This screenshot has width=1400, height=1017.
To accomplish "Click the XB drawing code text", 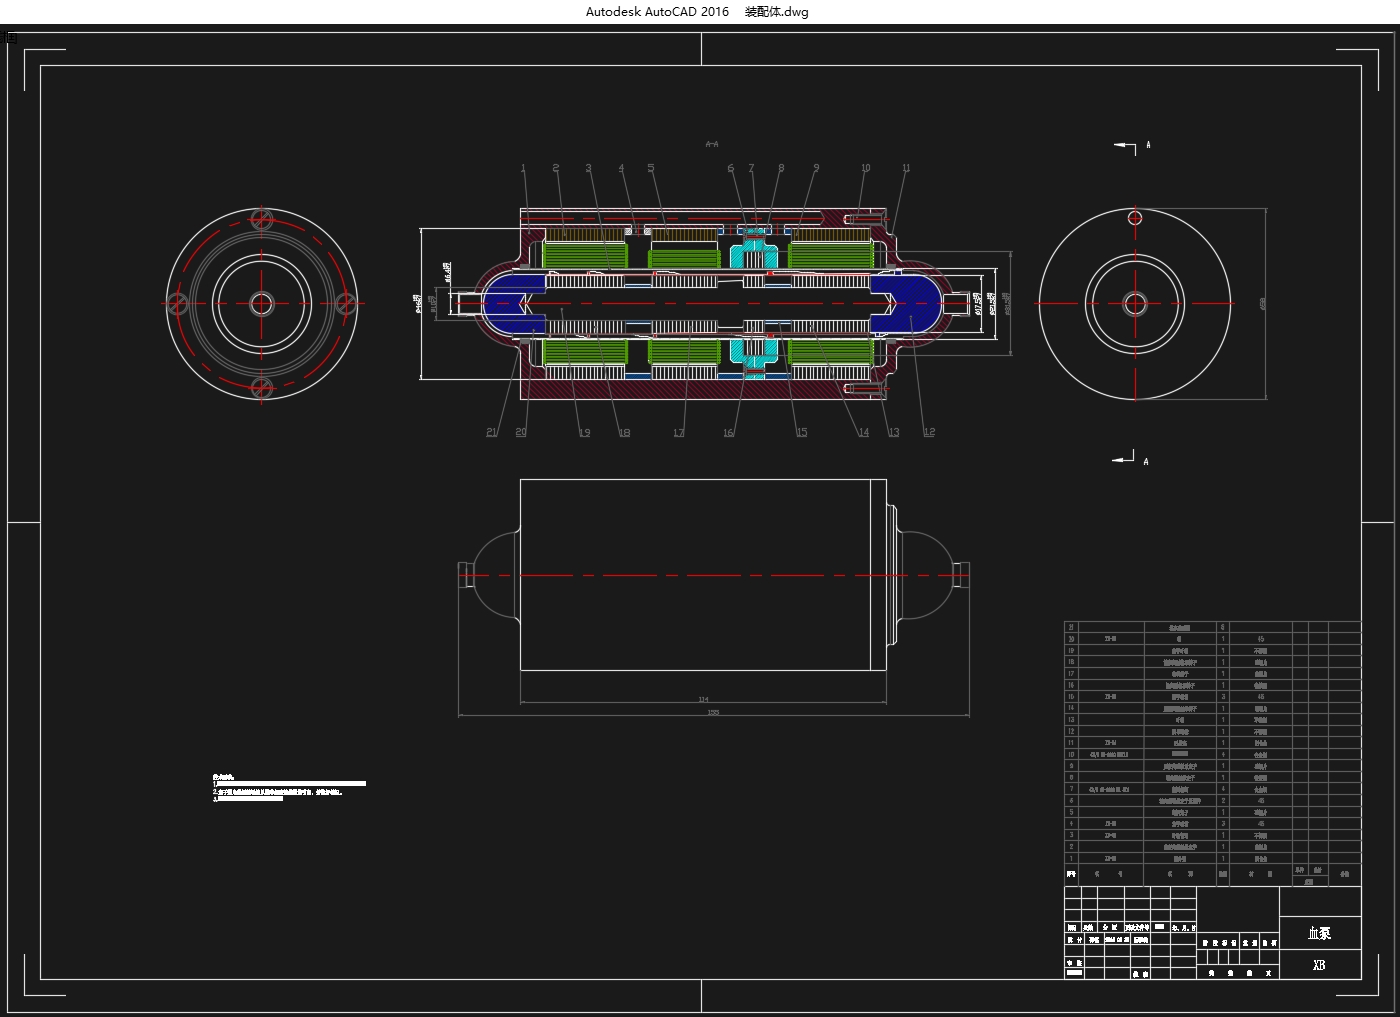I will click(x=1319, y=965).
